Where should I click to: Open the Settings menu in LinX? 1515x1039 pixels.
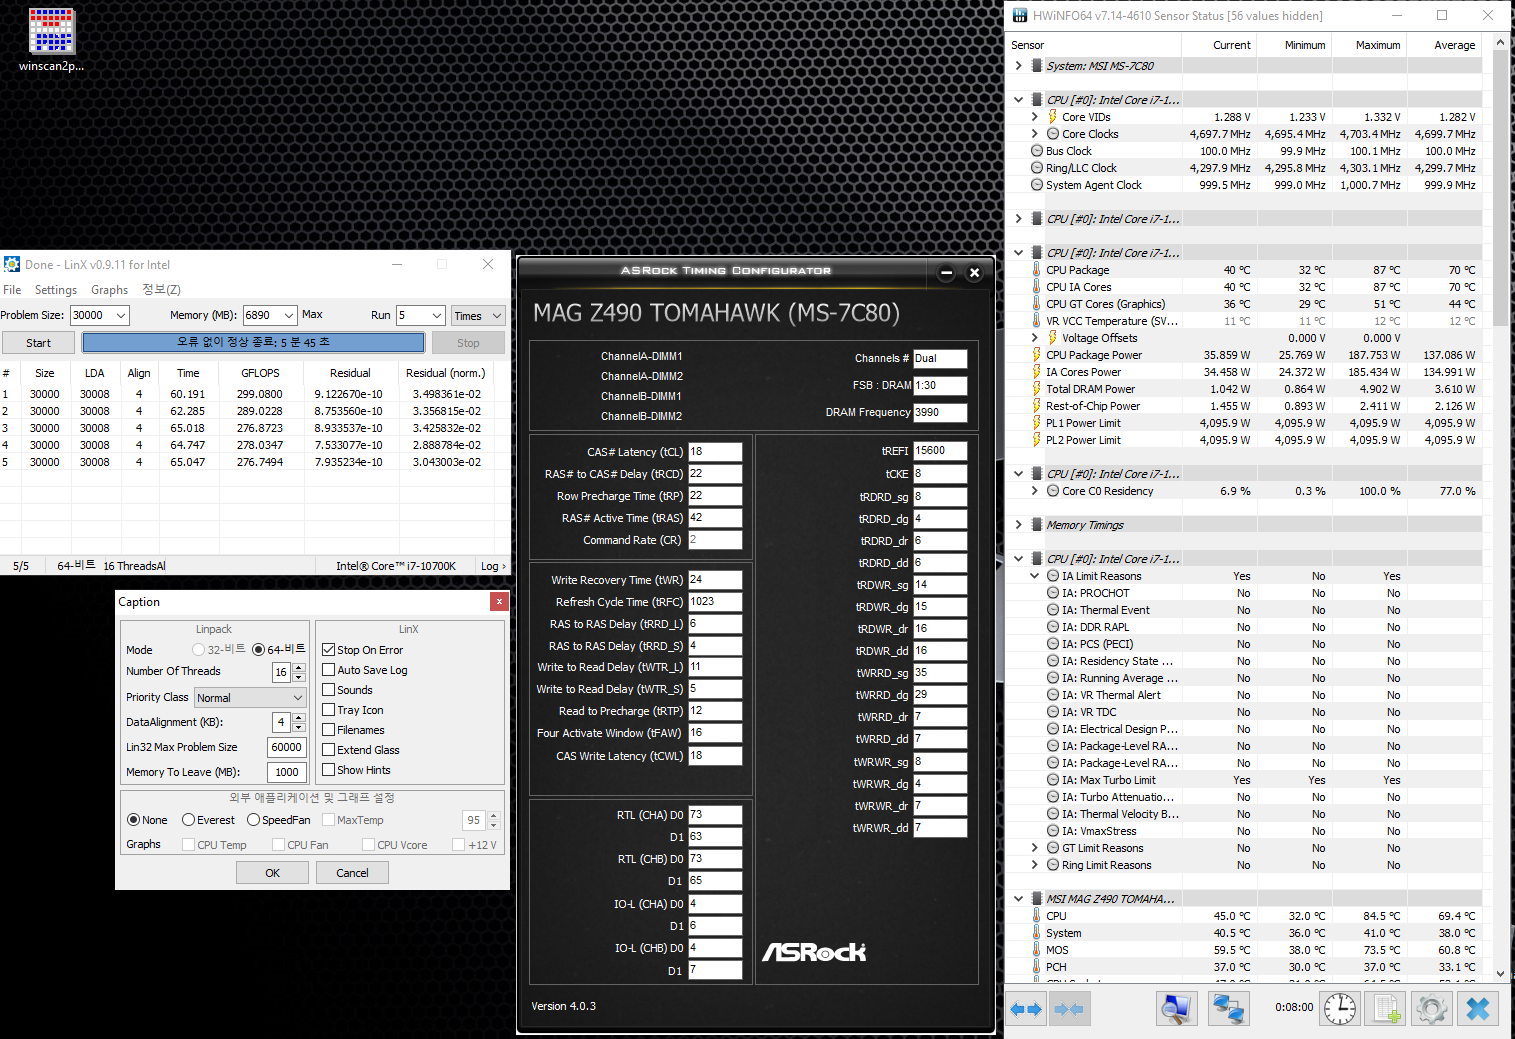[56, 290]
